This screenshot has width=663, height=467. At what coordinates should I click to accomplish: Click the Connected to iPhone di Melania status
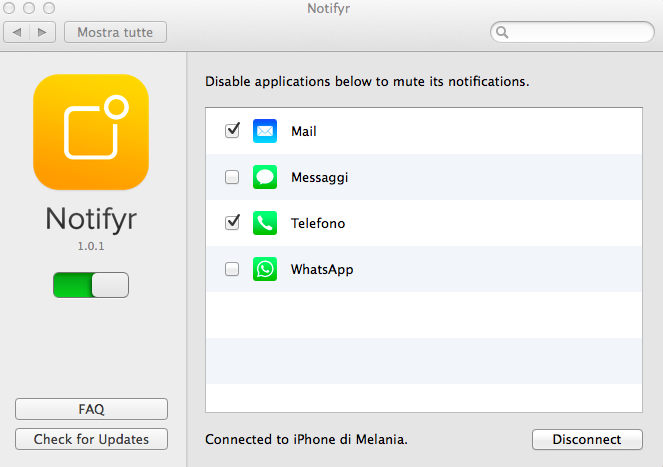306,440
